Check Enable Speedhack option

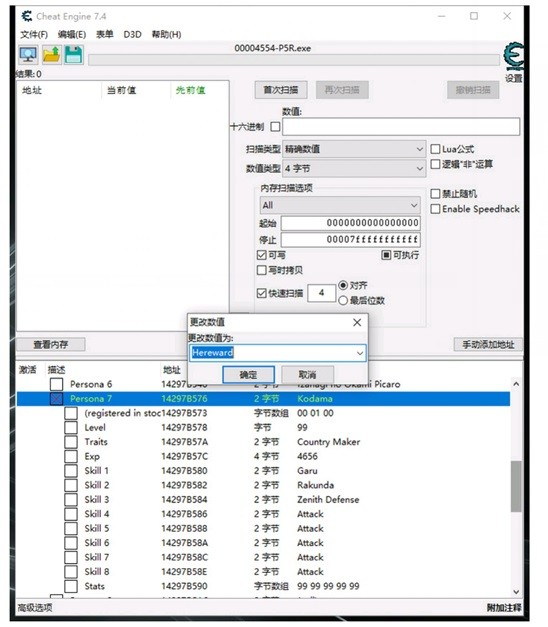coord(435,209)
